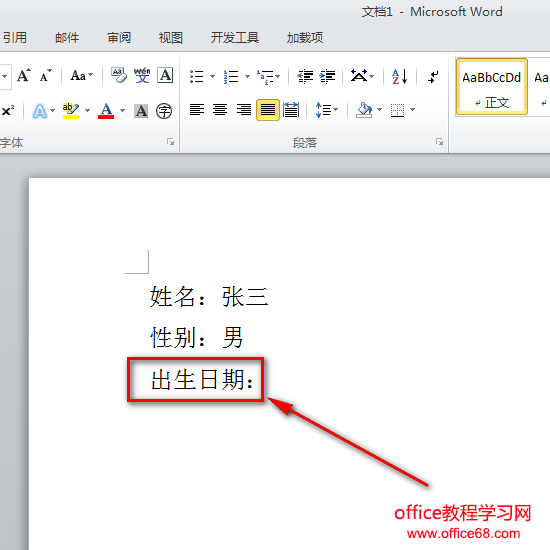Open the numbering library dropdown arrow

pyautogui.click(x=247, y=76)
